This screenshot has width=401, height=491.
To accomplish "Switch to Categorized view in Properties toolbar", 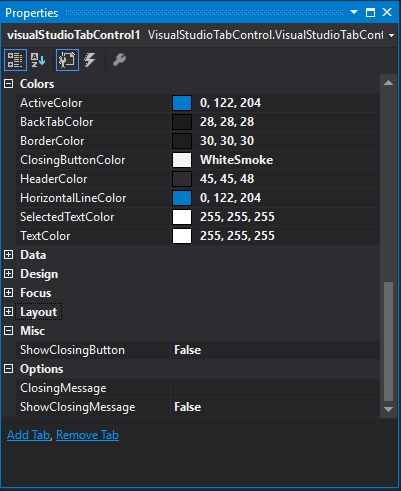I will coord(15,60).
